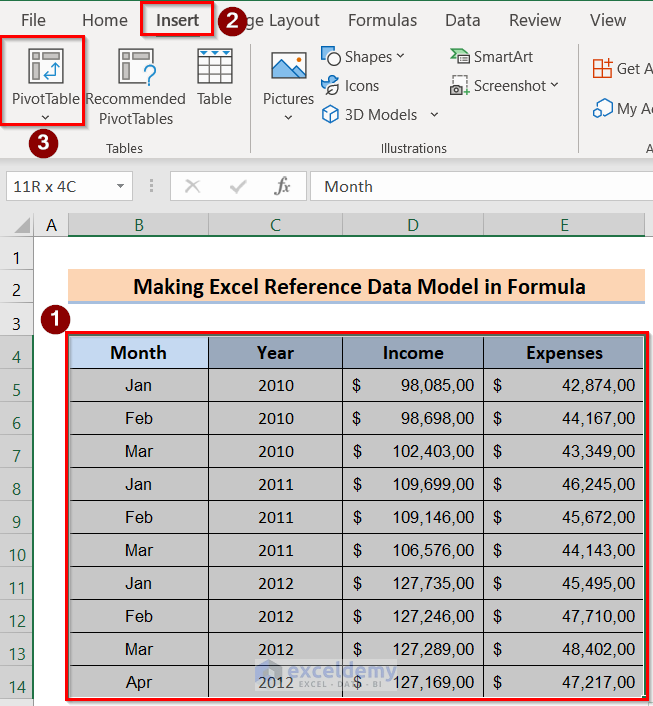This screenshot has height=706, width=653.
Task: Click the insert function fx icon
Action: [283, 186]
